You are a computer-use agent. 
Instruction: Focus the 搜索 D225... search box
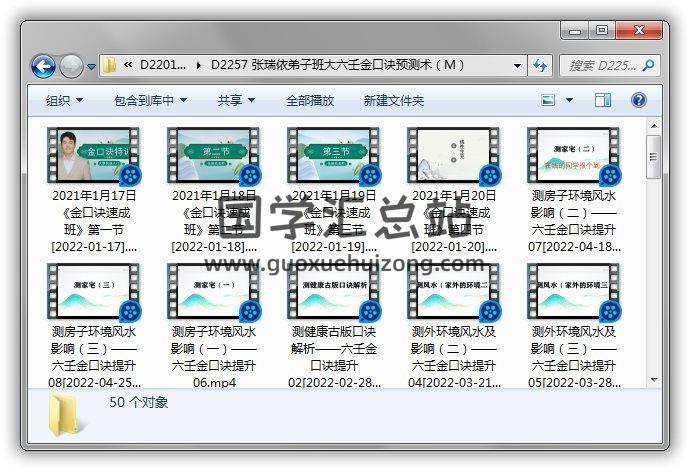pyautogui.click(x=609, y=66)
